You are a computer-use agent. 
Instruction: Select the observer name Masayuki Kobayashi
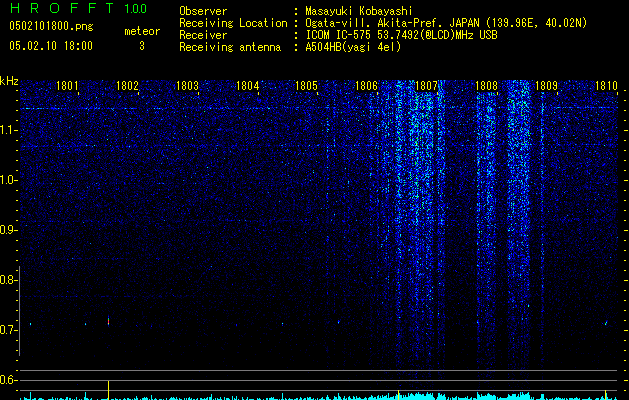[x=359, y=11]
